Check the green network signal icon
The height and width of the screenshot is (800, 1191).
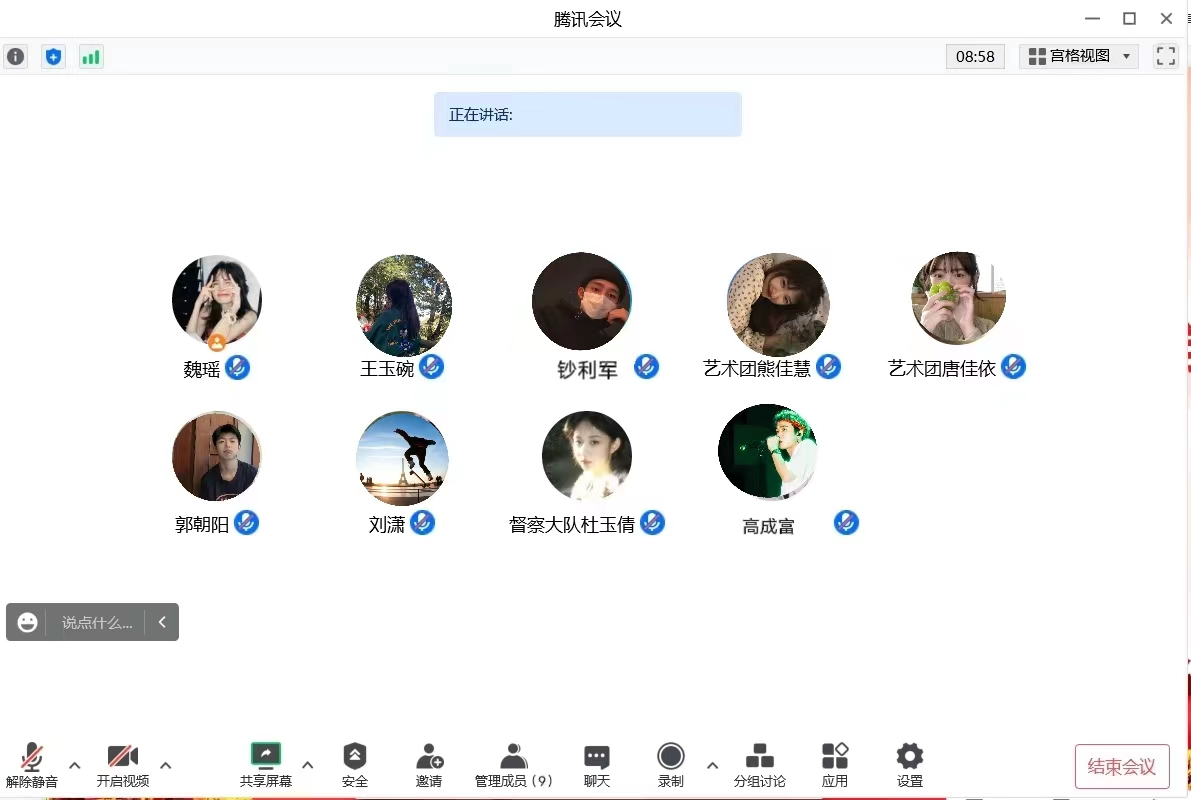91,57
